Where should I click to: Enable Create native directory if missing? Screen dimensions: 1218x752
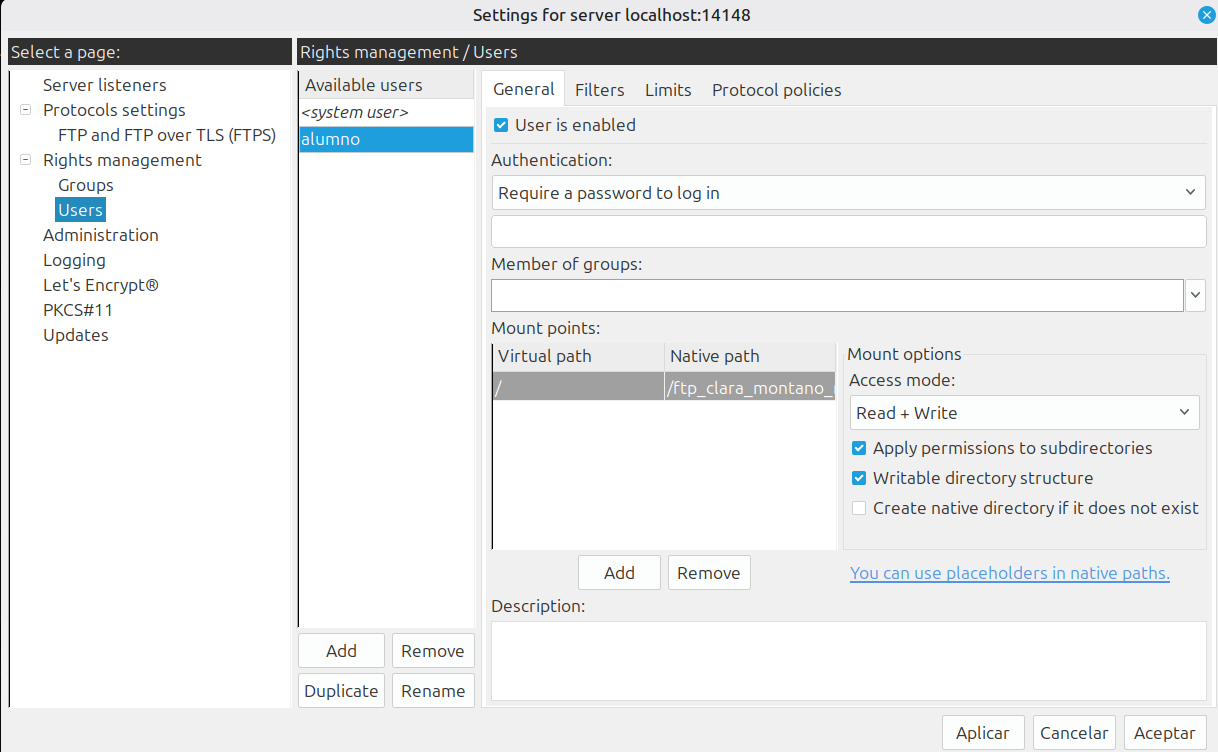tap(859, 508)
